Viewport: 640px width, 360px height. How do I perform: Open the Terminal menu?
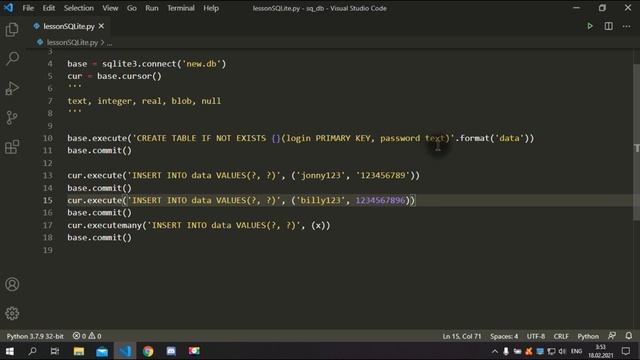point(181,8)
